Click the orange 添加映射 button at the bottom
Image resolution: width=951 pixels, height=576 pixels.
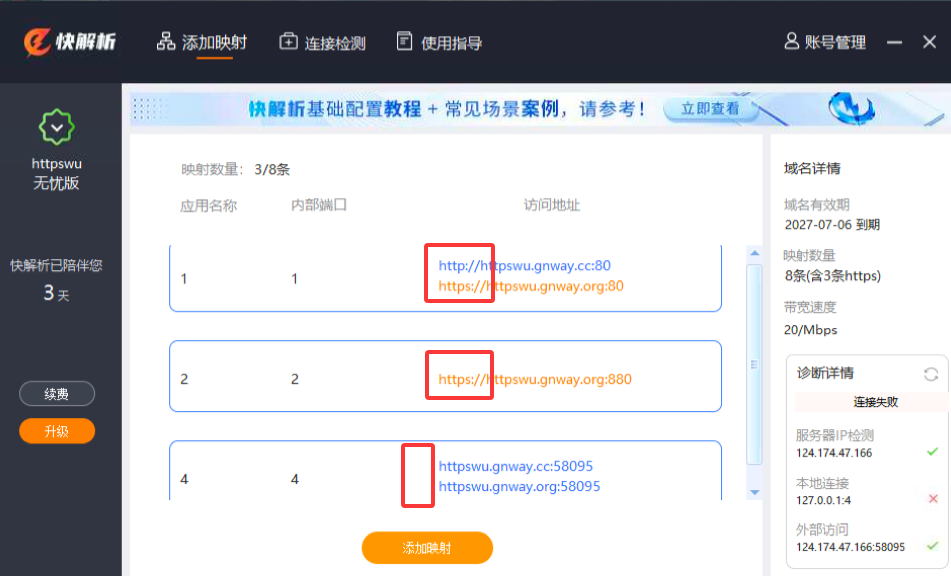(427, 548)
